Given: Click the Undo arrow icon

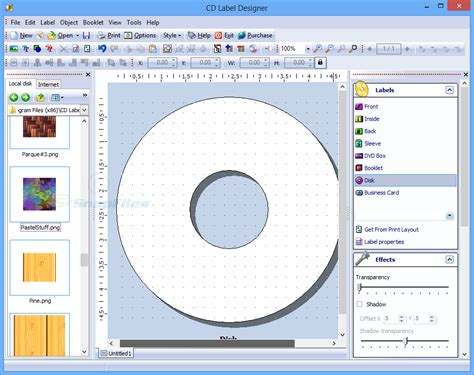Looking at the screenshot, I should [x=102, y=49].
